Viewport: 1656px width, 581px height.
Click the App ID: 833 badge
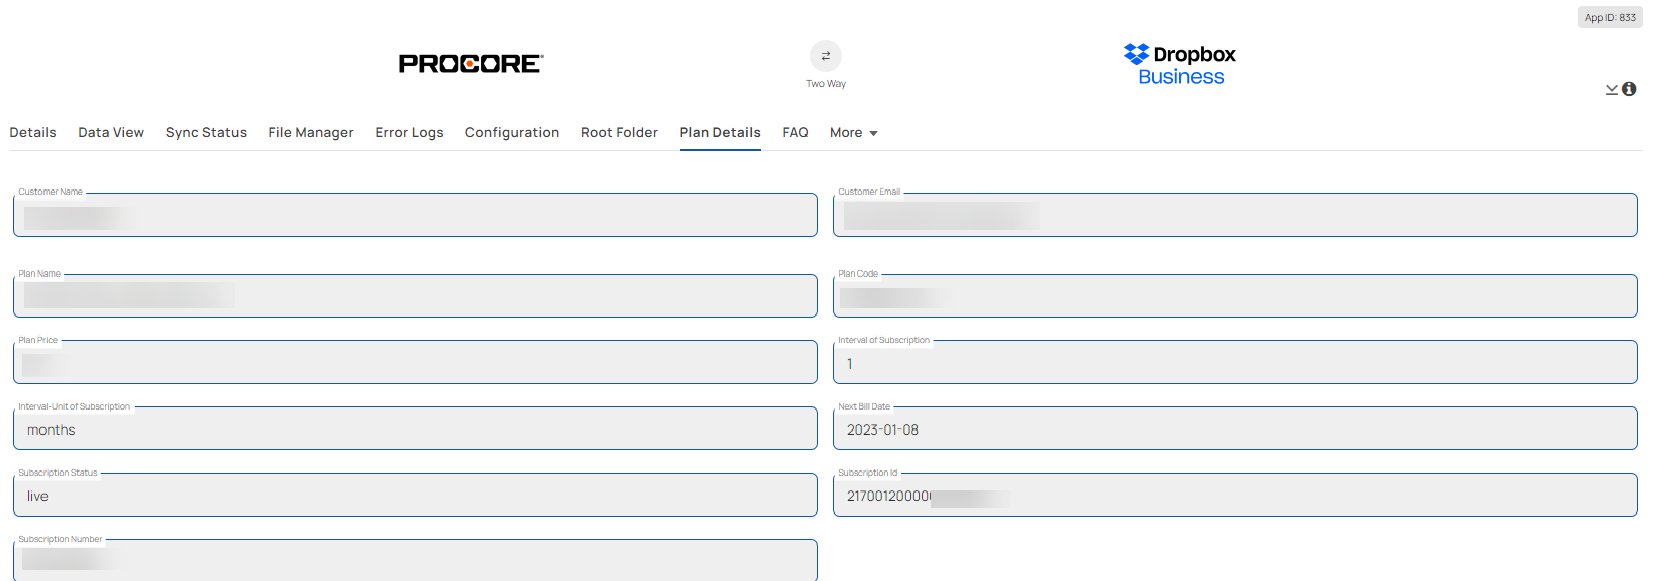1610,17
